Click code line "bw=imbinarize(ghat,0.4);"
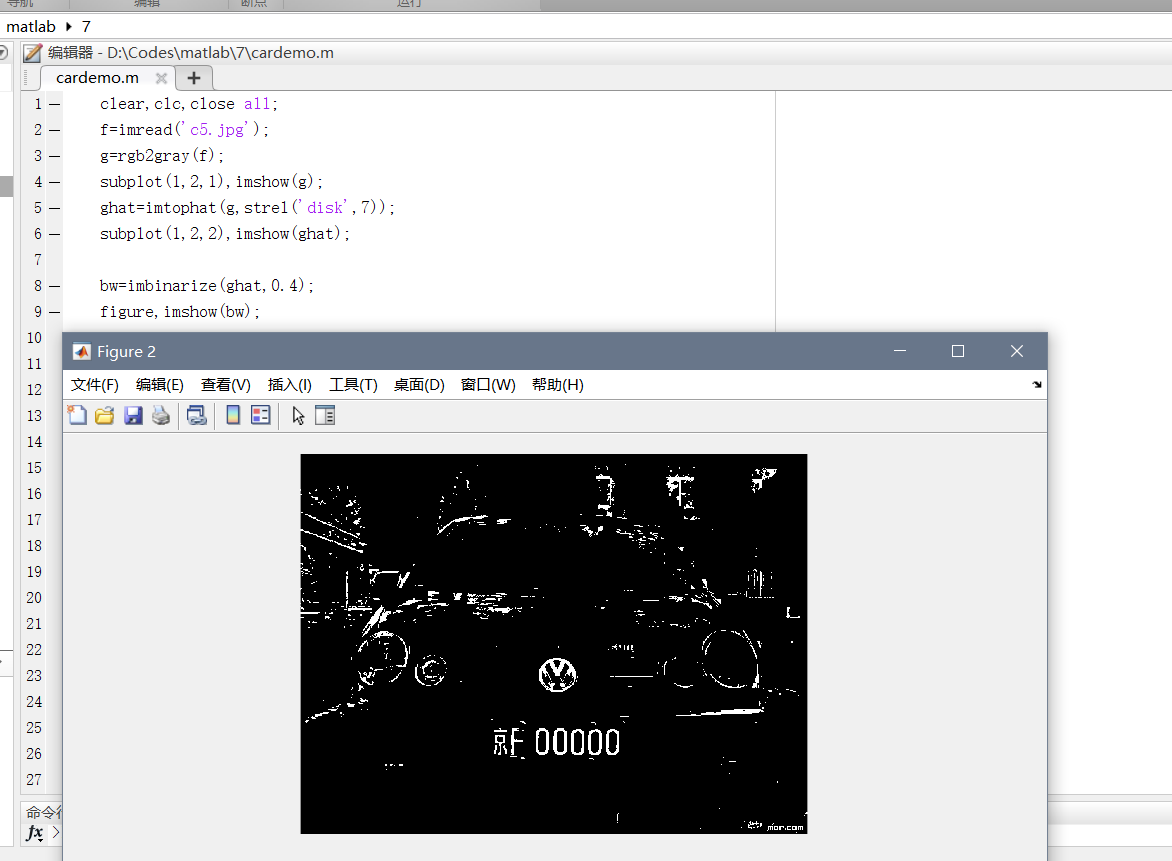Image resolution: width=1172 pixels, height=861 pixels. [x=206, y=286]
